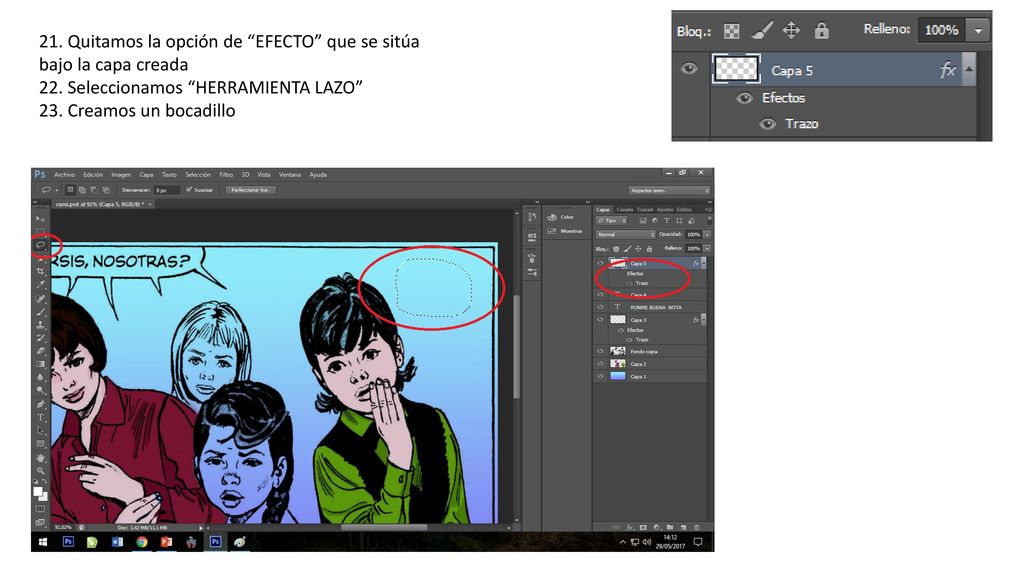Switch to the Canales tab
1024x576 pixels.
625,210
